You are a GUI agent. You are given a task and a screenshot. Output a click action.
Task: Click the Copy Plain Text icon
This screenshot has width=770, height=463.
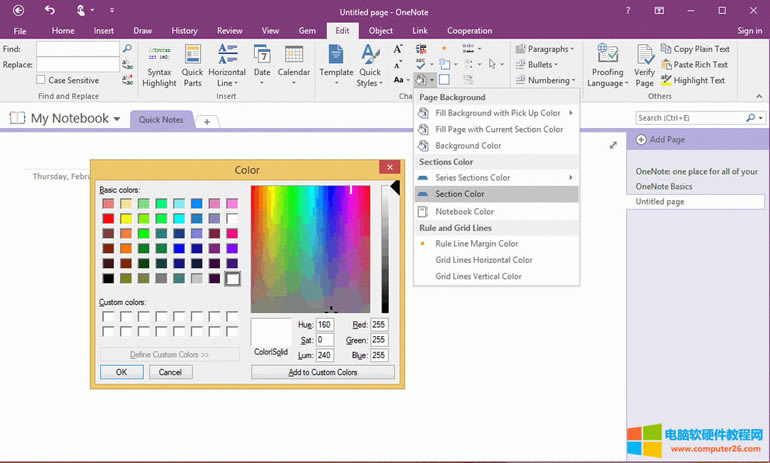pyautogui.click(x=664, y=49)
